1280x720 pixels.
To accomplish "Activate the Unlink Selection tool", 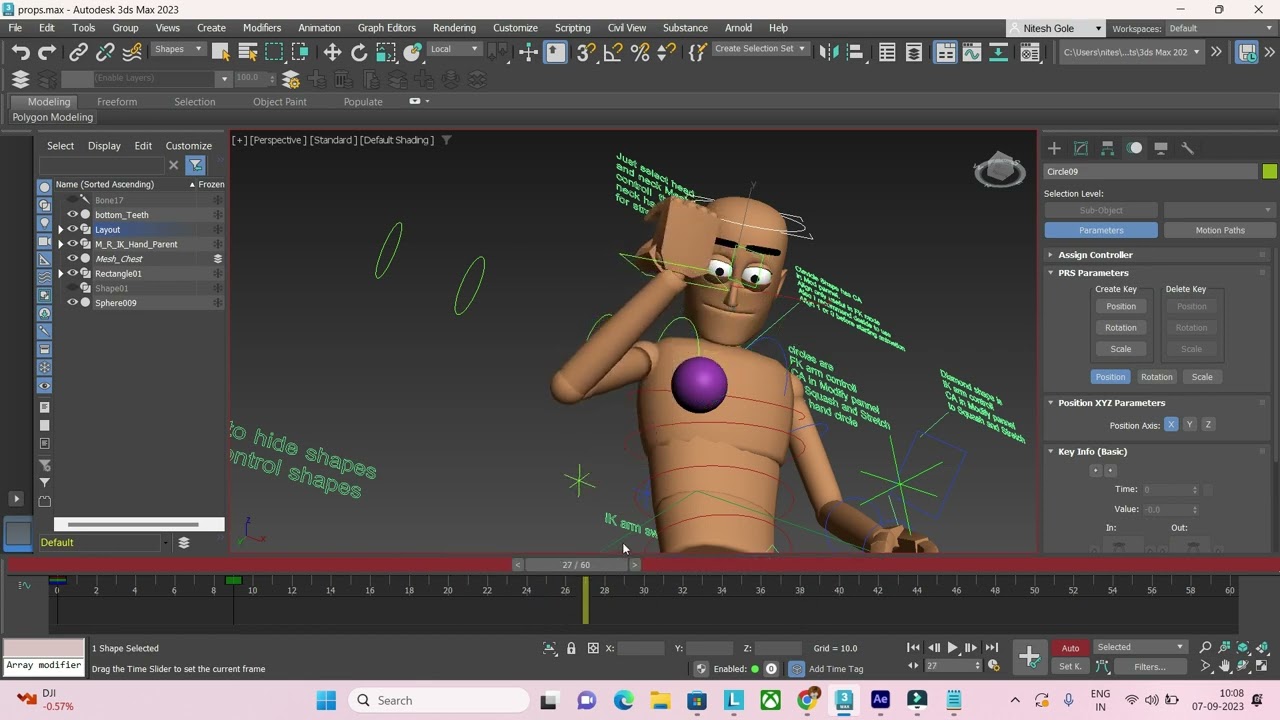I will (104, 52).
